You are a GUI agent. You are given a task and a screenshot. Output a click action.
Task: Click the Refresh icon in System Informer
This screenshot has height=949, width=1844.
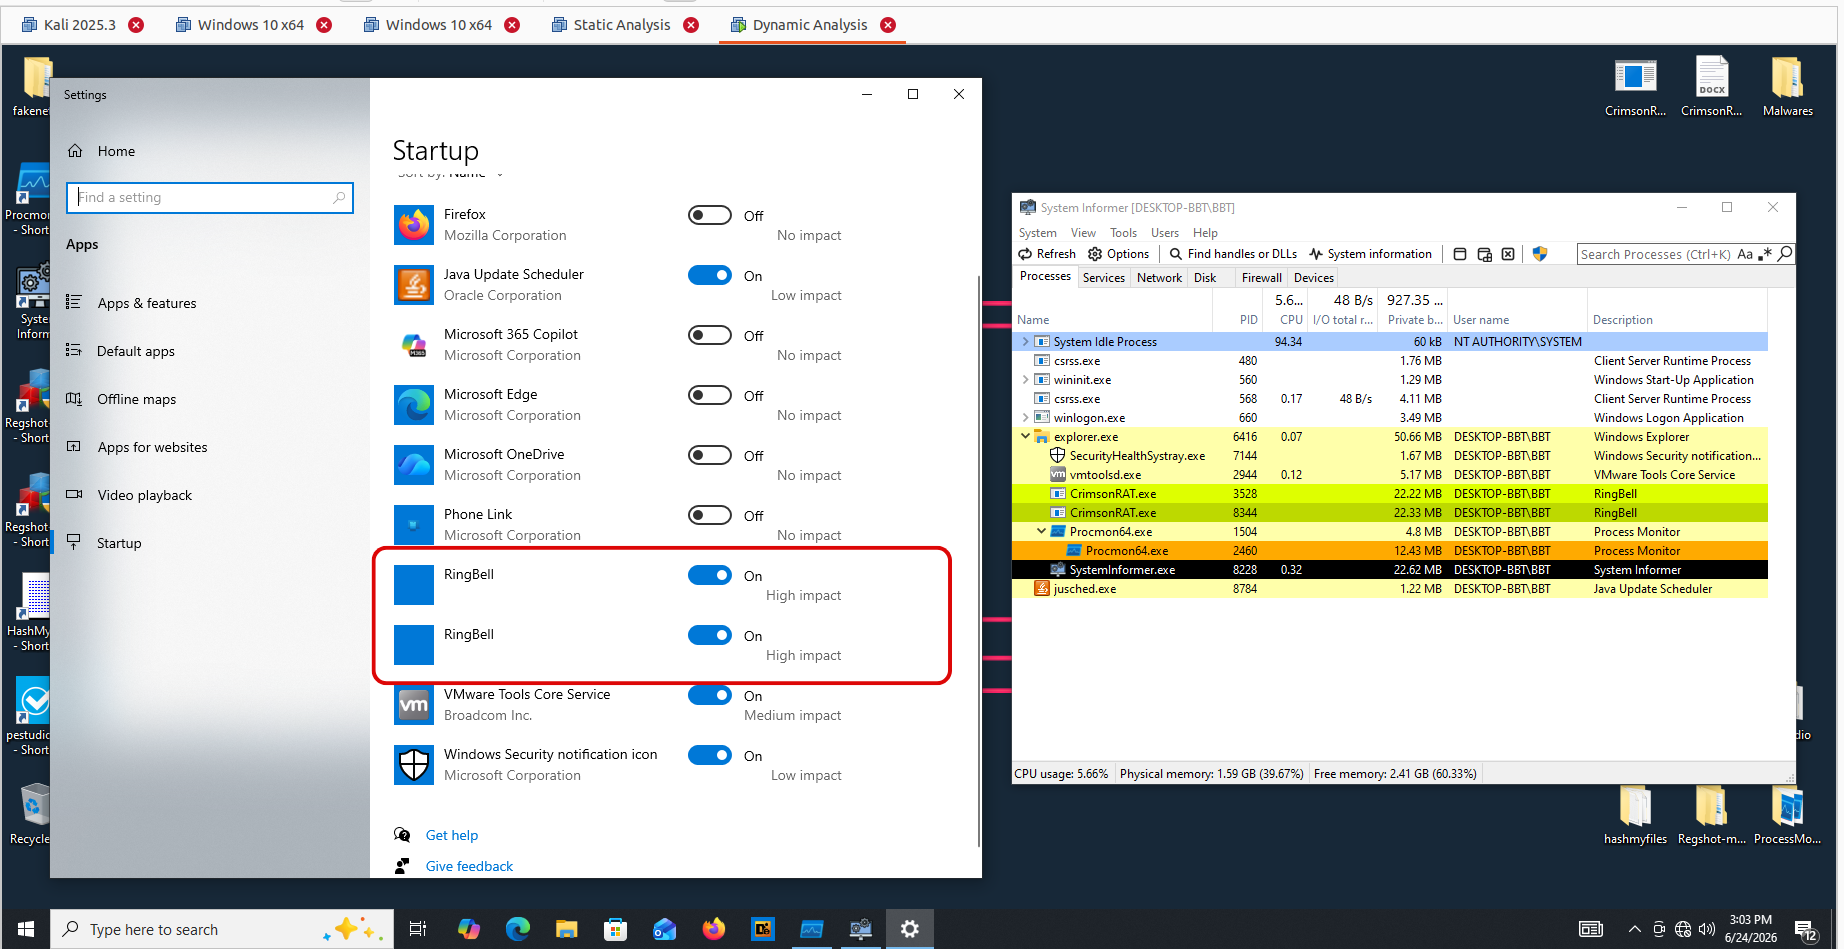tap(1025, 254)
